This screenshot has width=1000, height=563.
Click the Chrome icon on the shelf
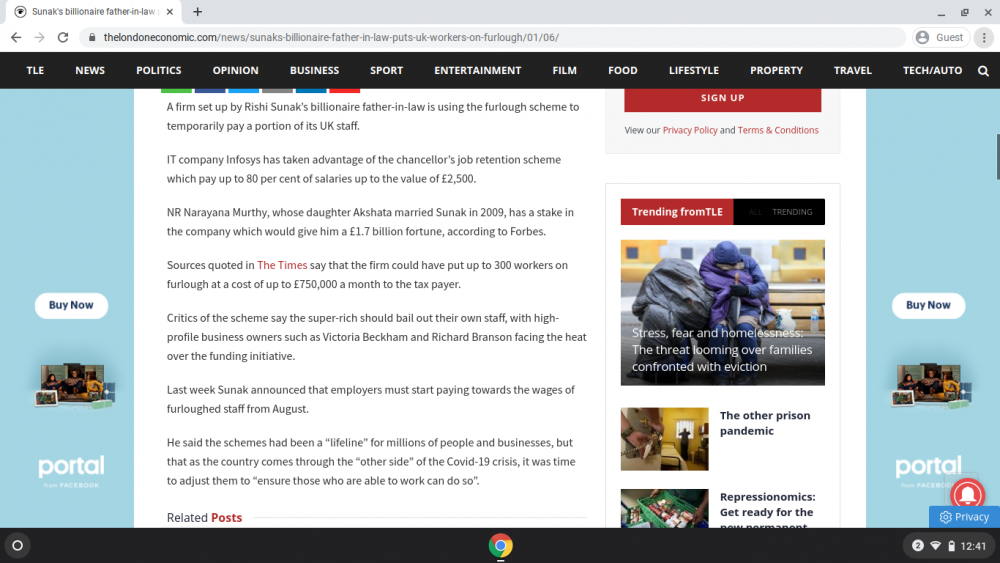[x=501, y=546]
